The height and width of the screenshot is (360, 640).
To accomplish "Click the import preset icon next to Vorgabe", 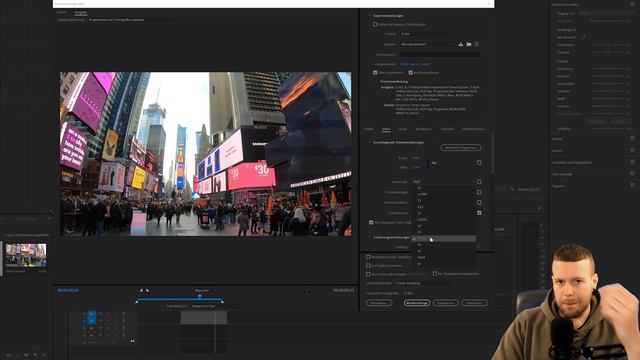I will click(469, 44).
